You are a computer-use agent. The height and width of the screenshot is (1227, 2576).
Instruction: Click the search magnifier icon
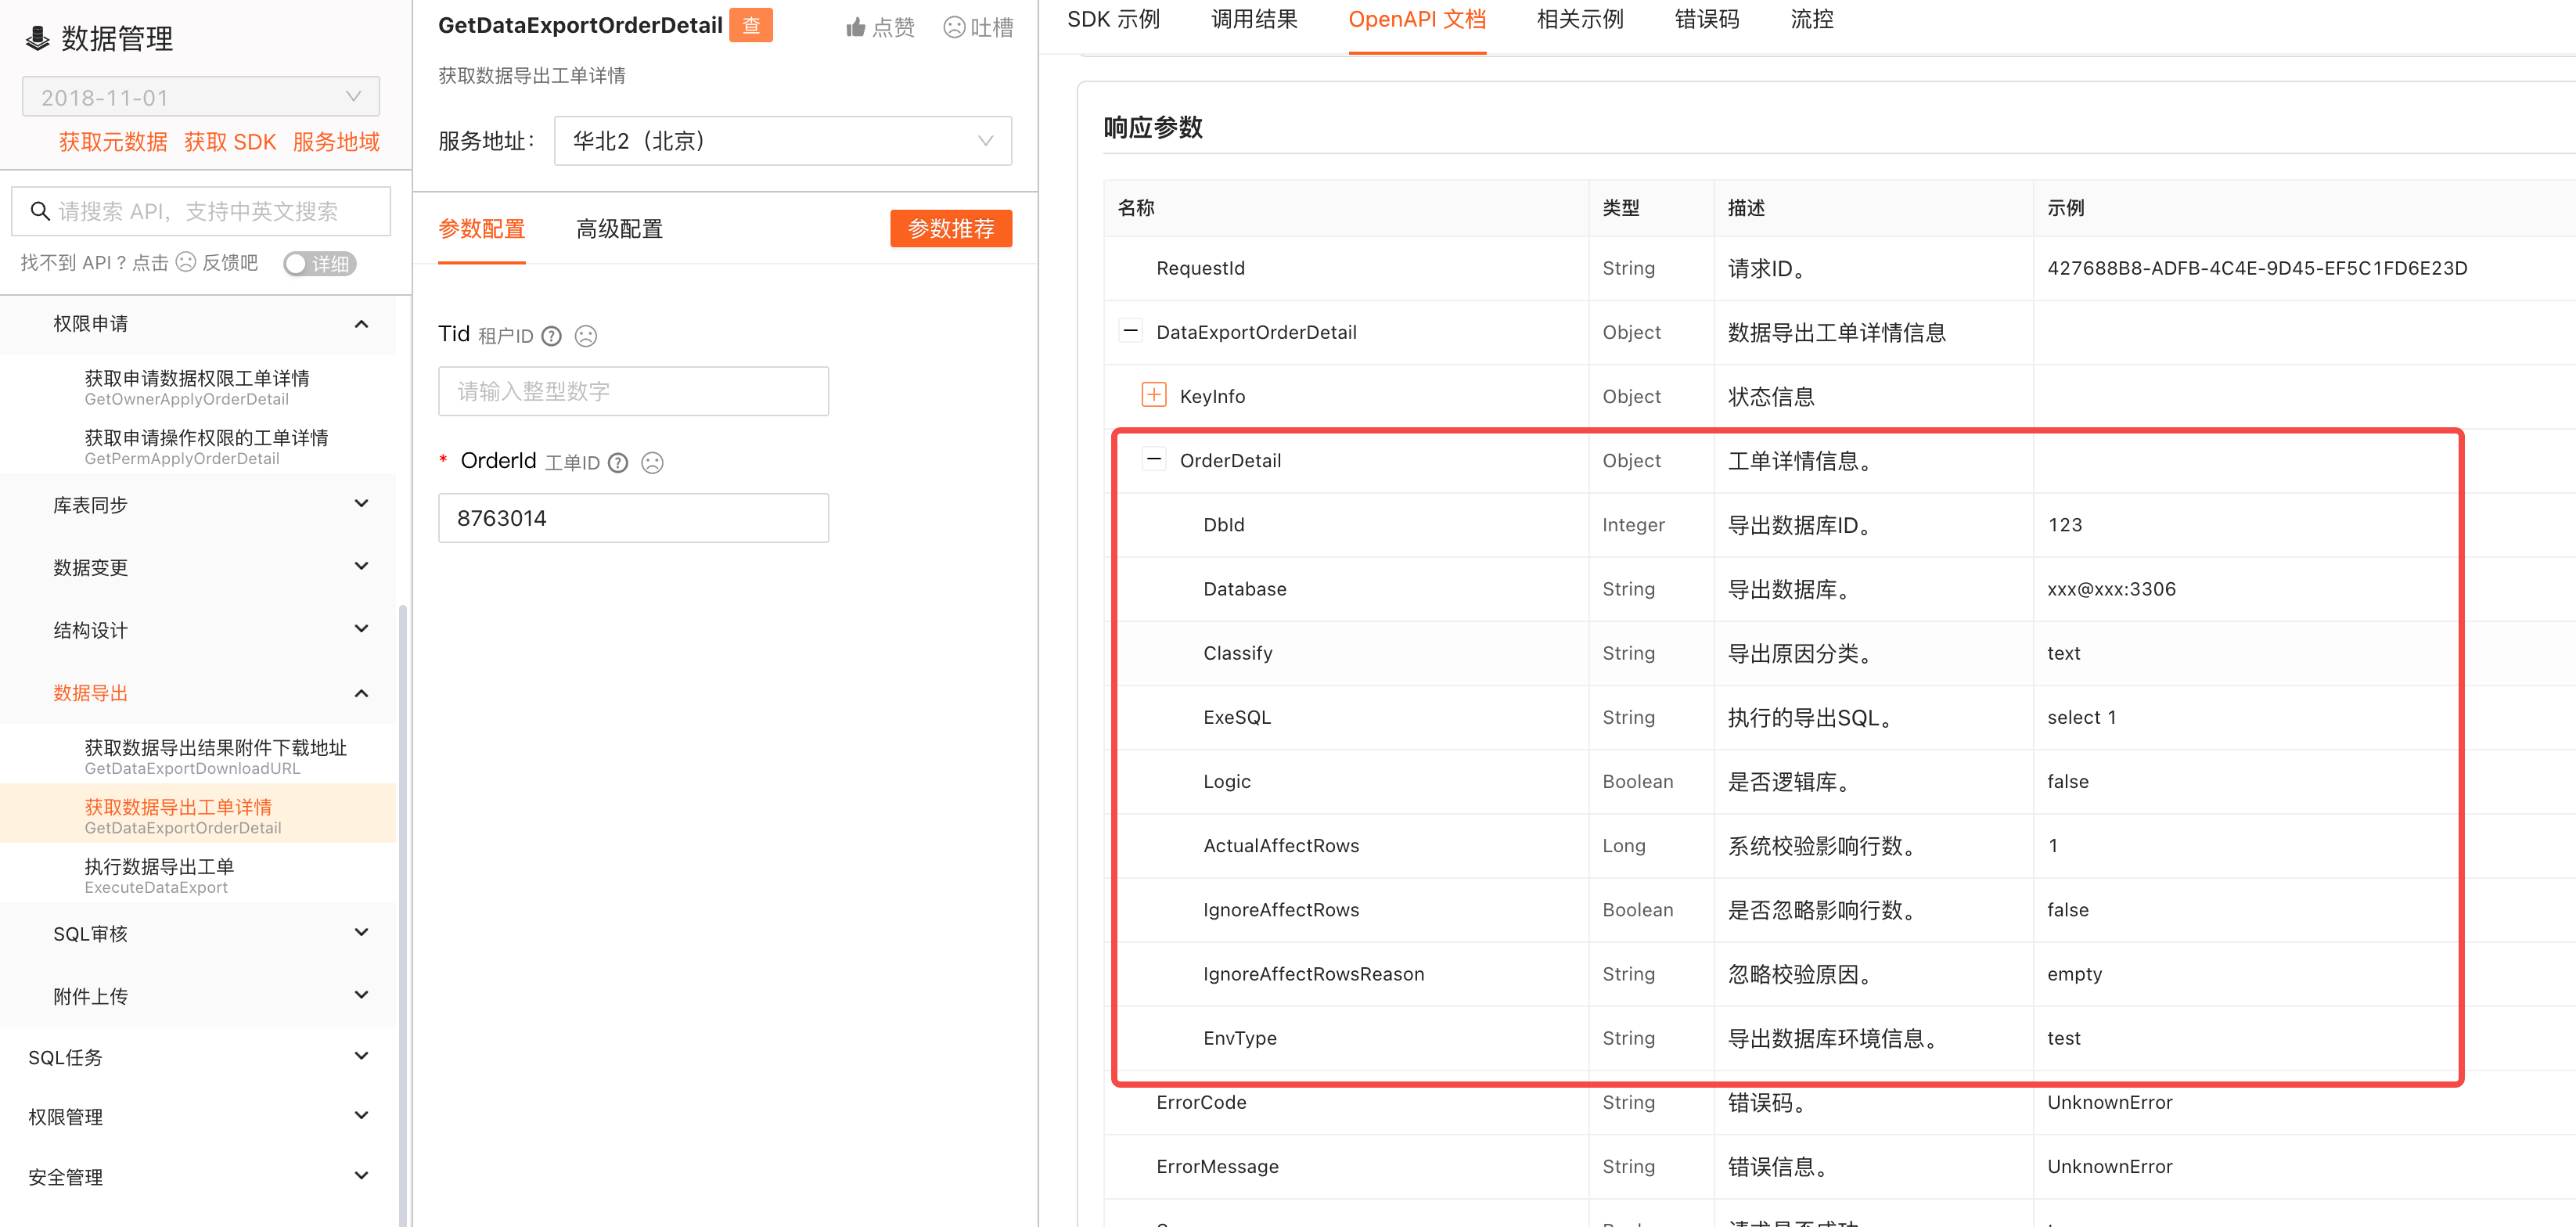pyautogui.click(x=40, y=211)
